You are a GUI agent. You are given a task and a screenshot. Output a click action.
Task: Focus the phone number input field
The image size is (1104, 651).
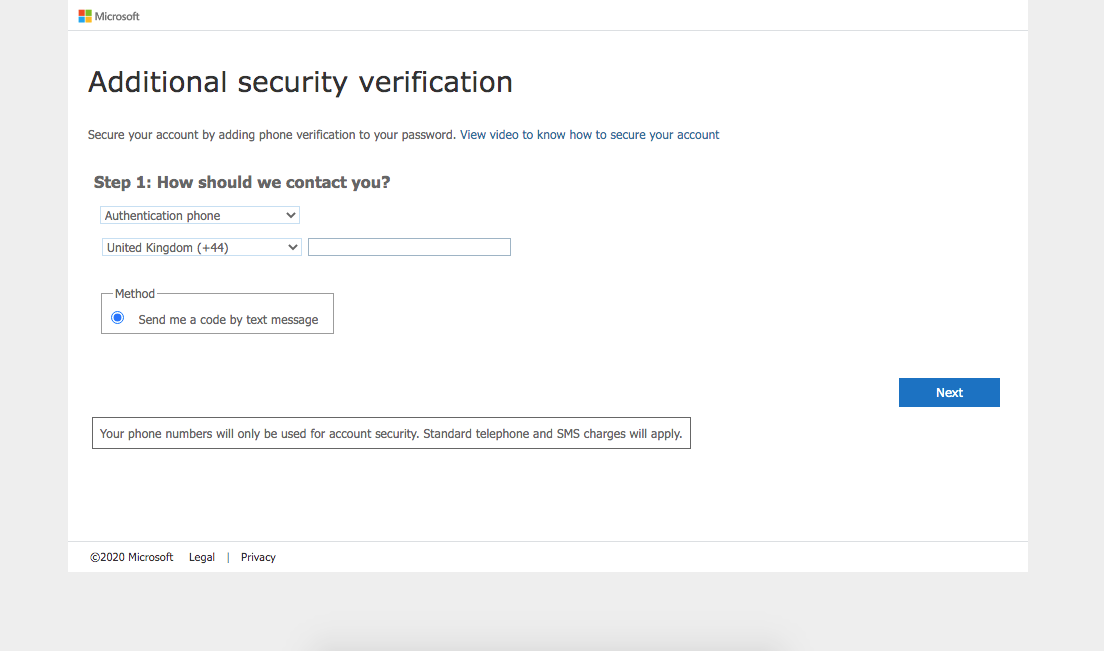tap(409, 247)
